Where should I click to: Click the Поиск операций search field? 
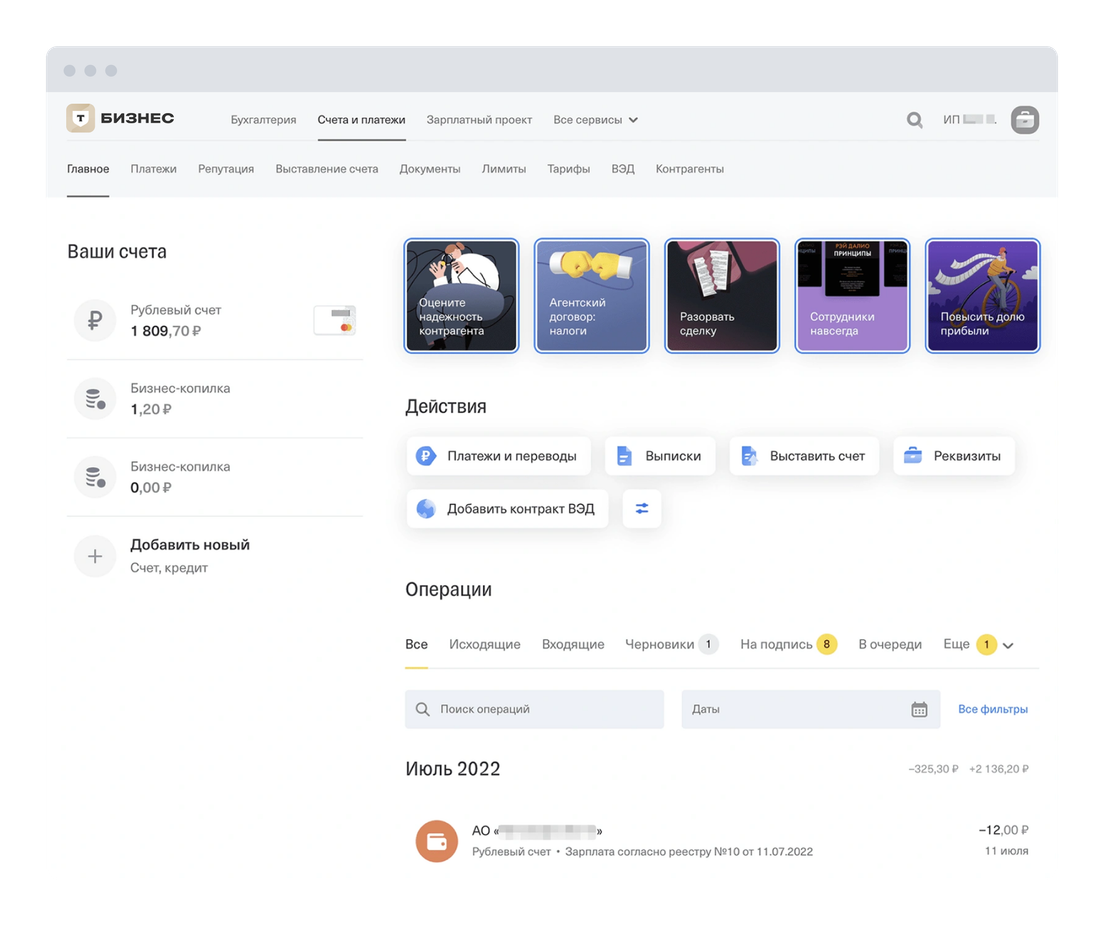tap(534, 709)
